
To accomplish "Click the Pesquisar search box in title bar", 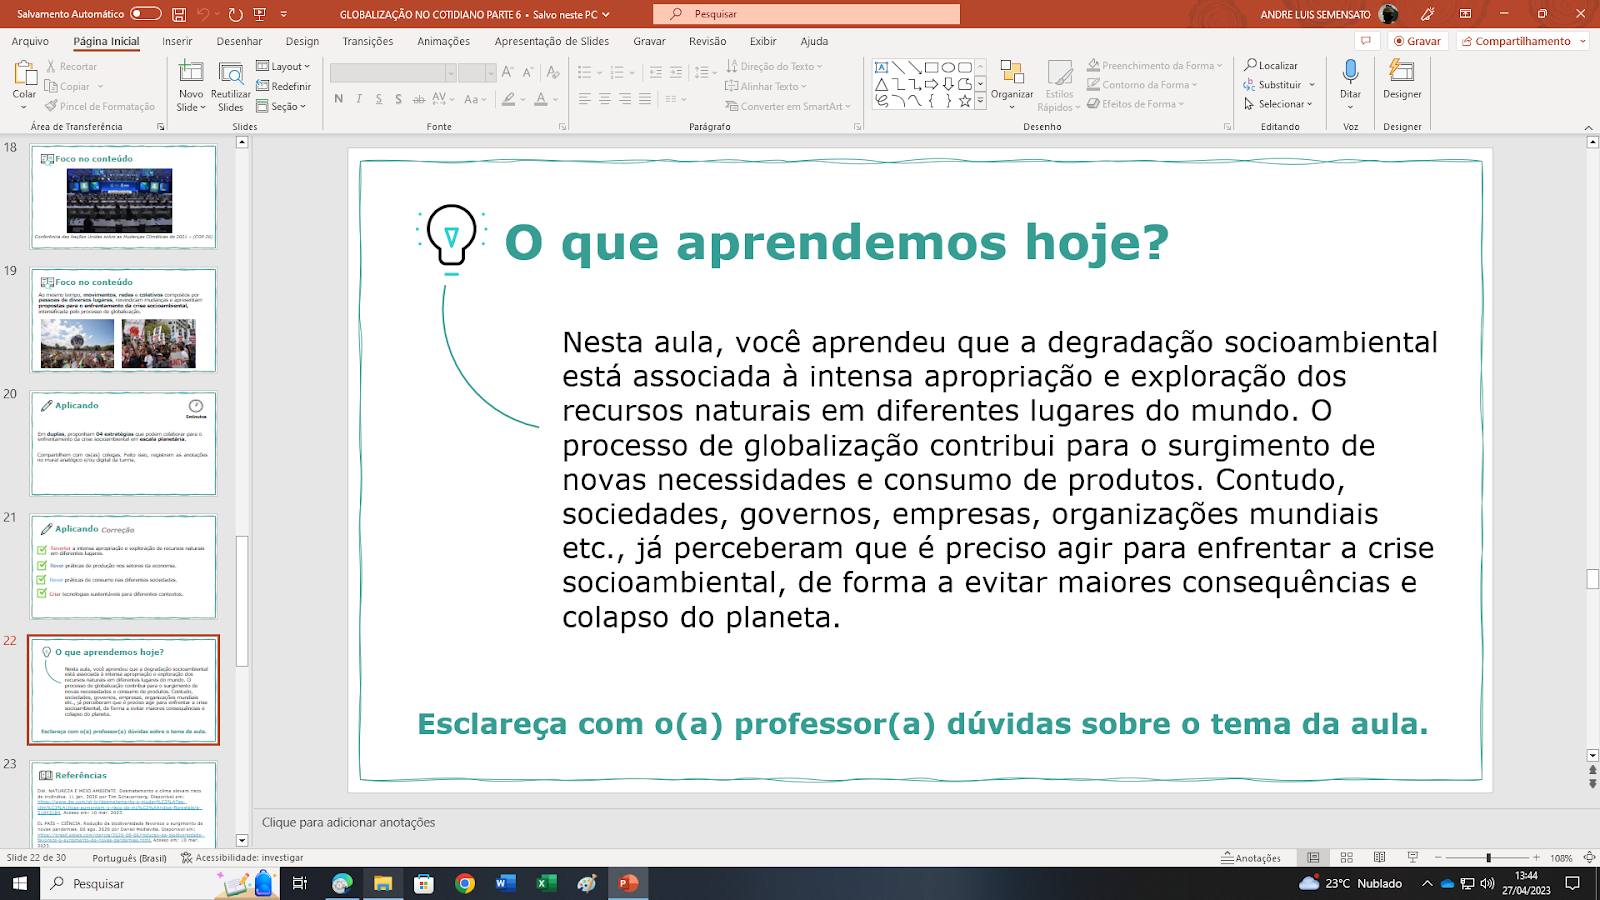I will 806,14.
